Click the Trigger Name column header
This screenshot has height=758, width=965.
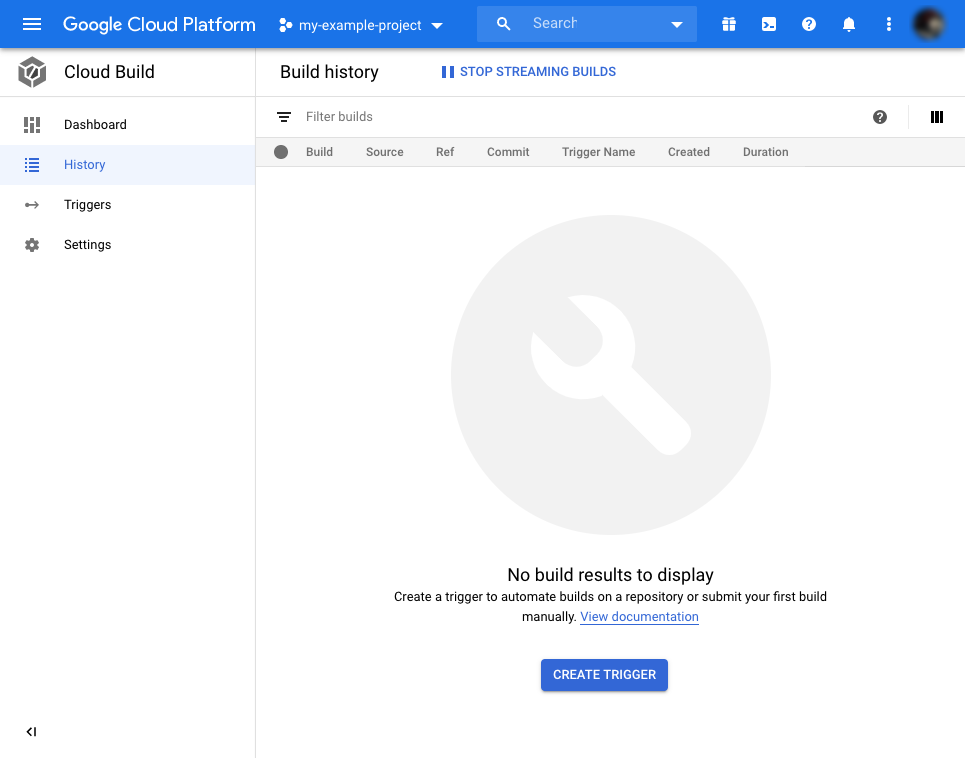[598, 152]
